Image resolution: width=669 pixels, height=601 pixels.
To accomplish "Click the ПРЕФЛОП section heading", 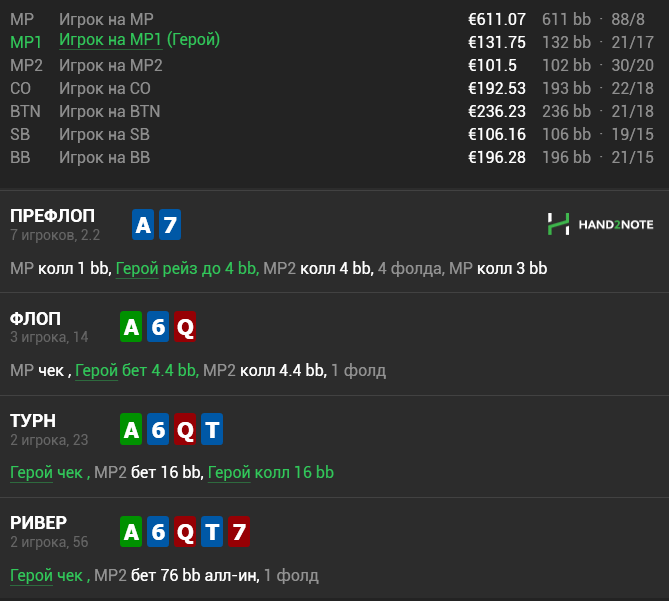I will tap(54, 216).
